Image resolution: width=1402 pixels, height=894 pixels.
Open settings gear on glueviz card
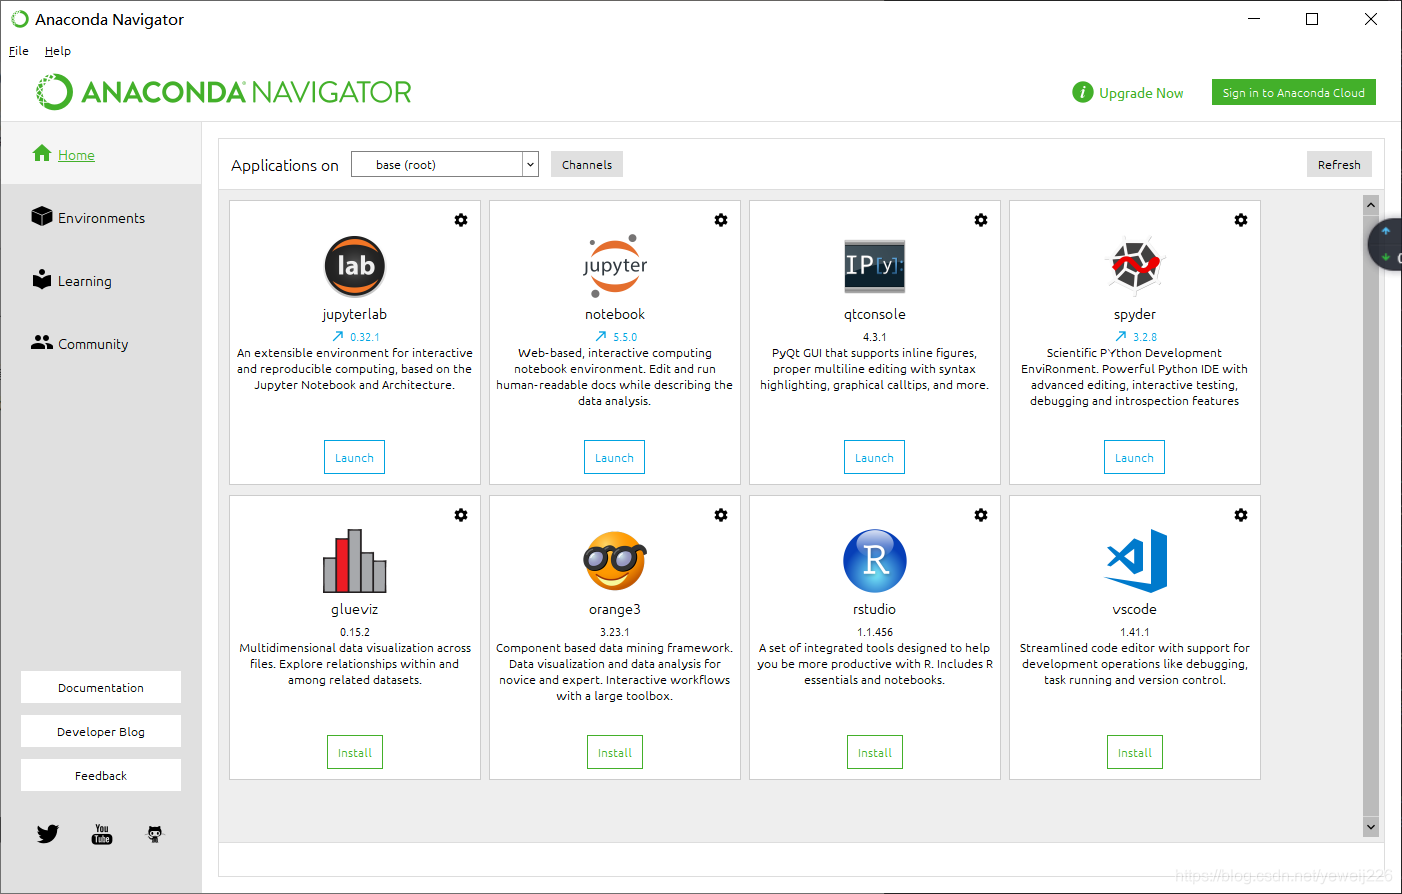pyautogui.click(x=461, y=515)
